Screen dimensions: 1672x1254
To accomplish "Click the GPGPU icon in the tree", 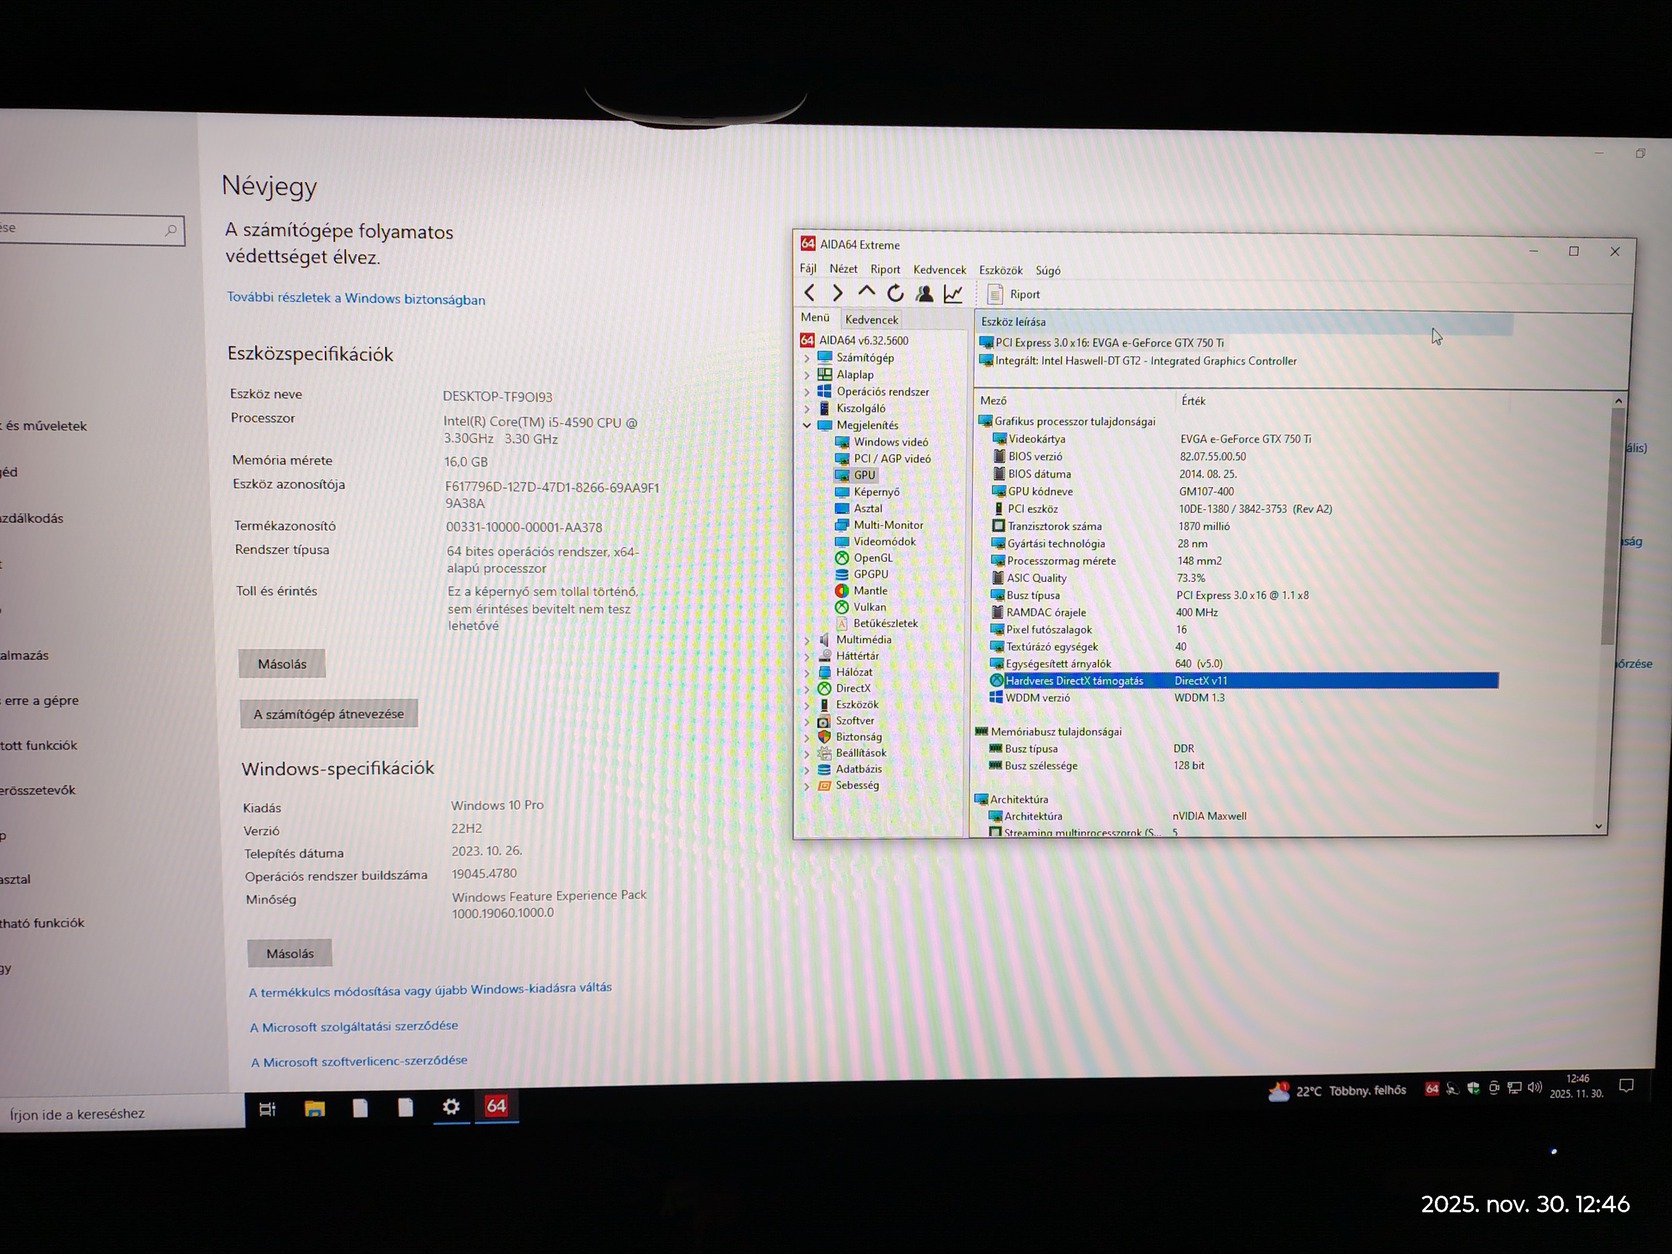I will point(842,575).
